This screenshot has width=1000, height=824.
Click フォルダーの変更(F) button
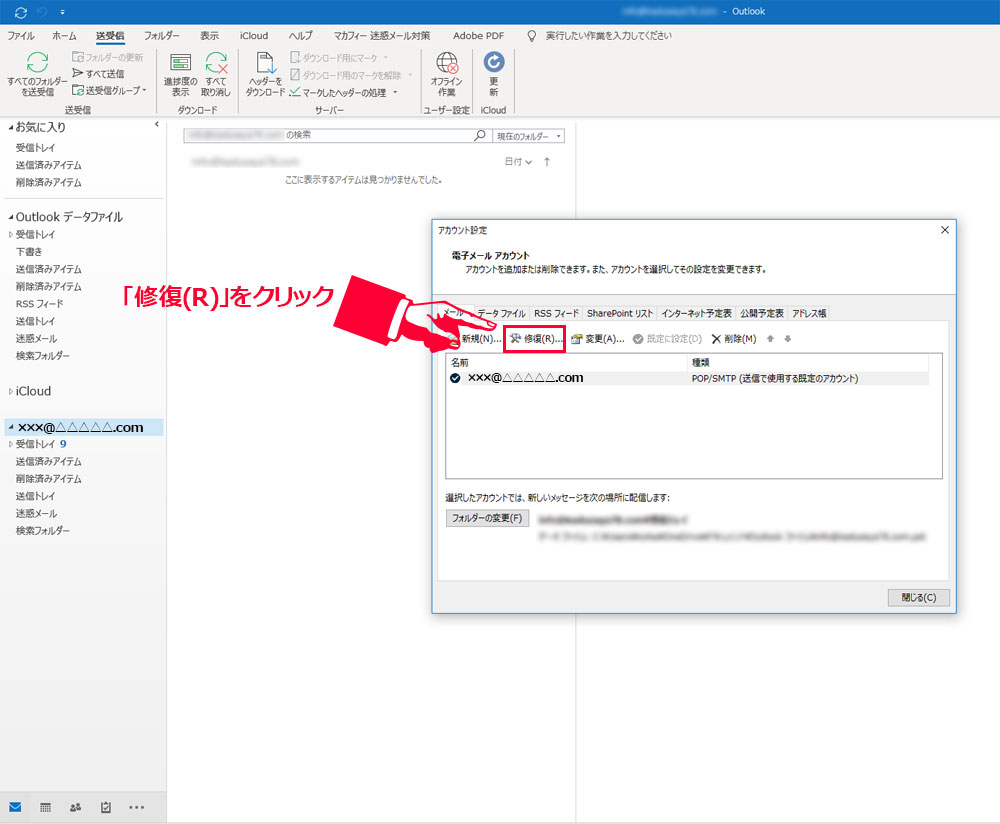point(487,518)
